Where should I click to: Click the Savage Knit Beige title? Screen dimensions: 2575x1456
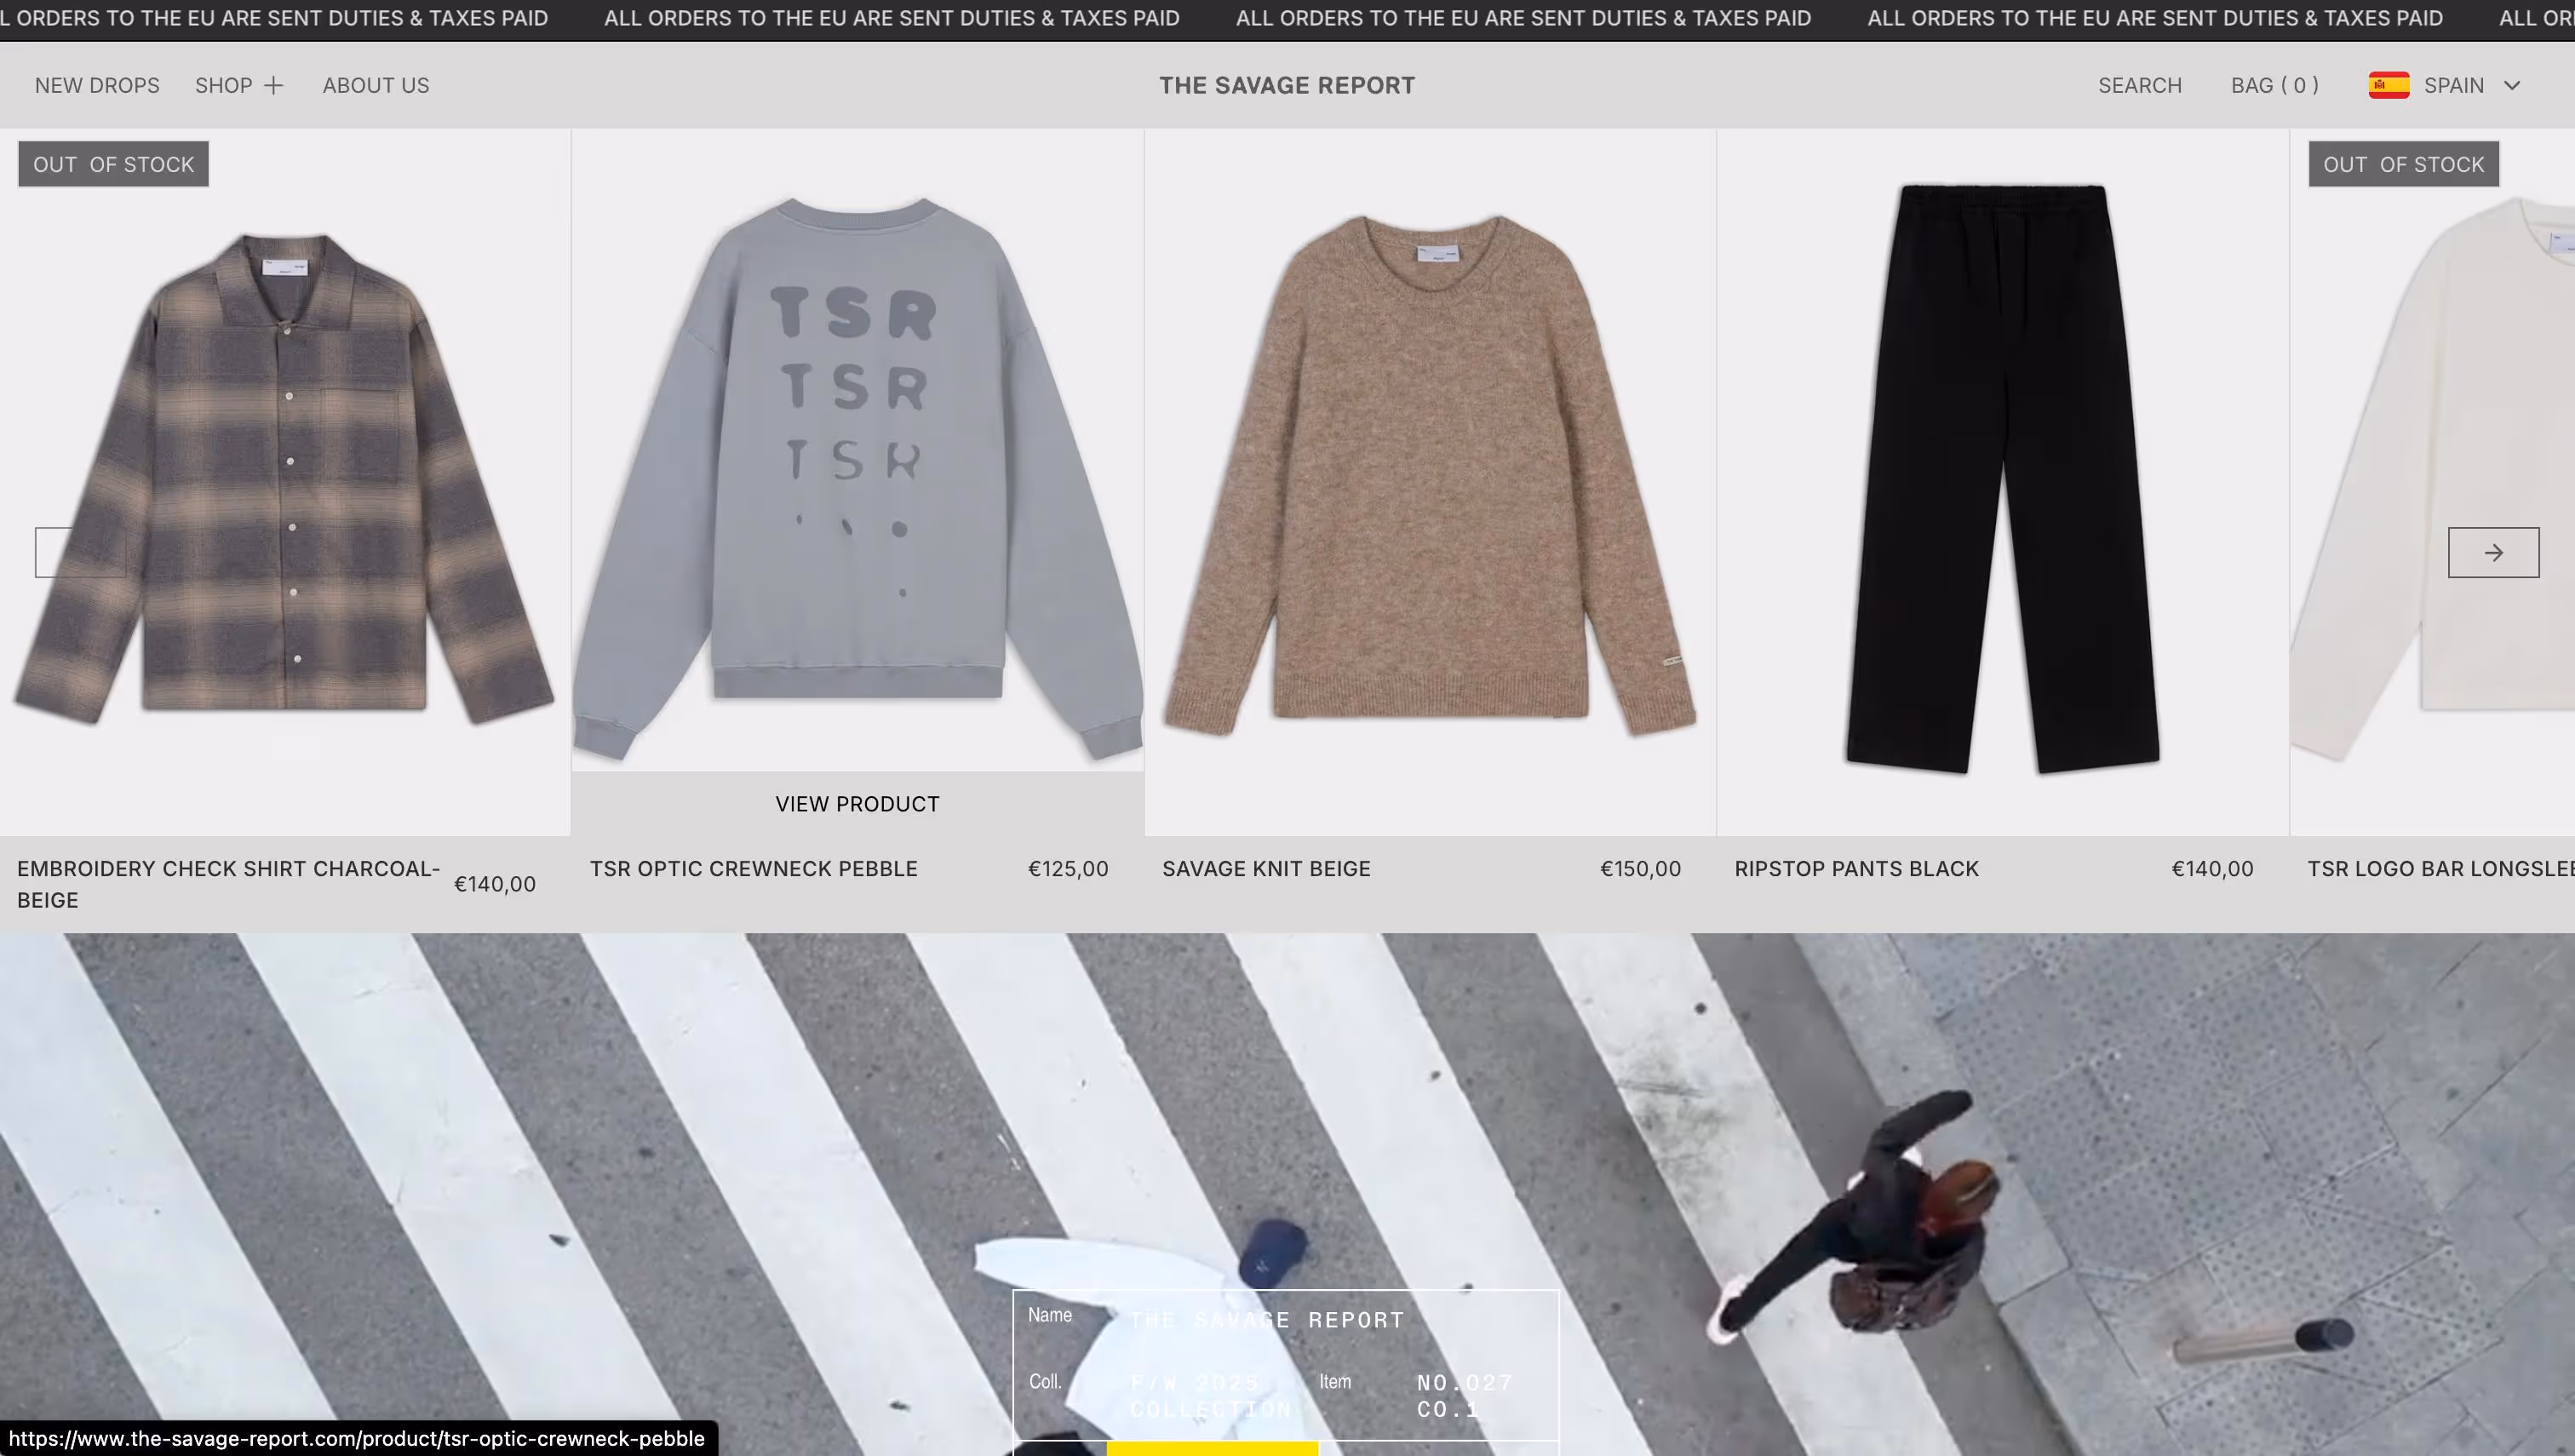tap(1266, 869)
